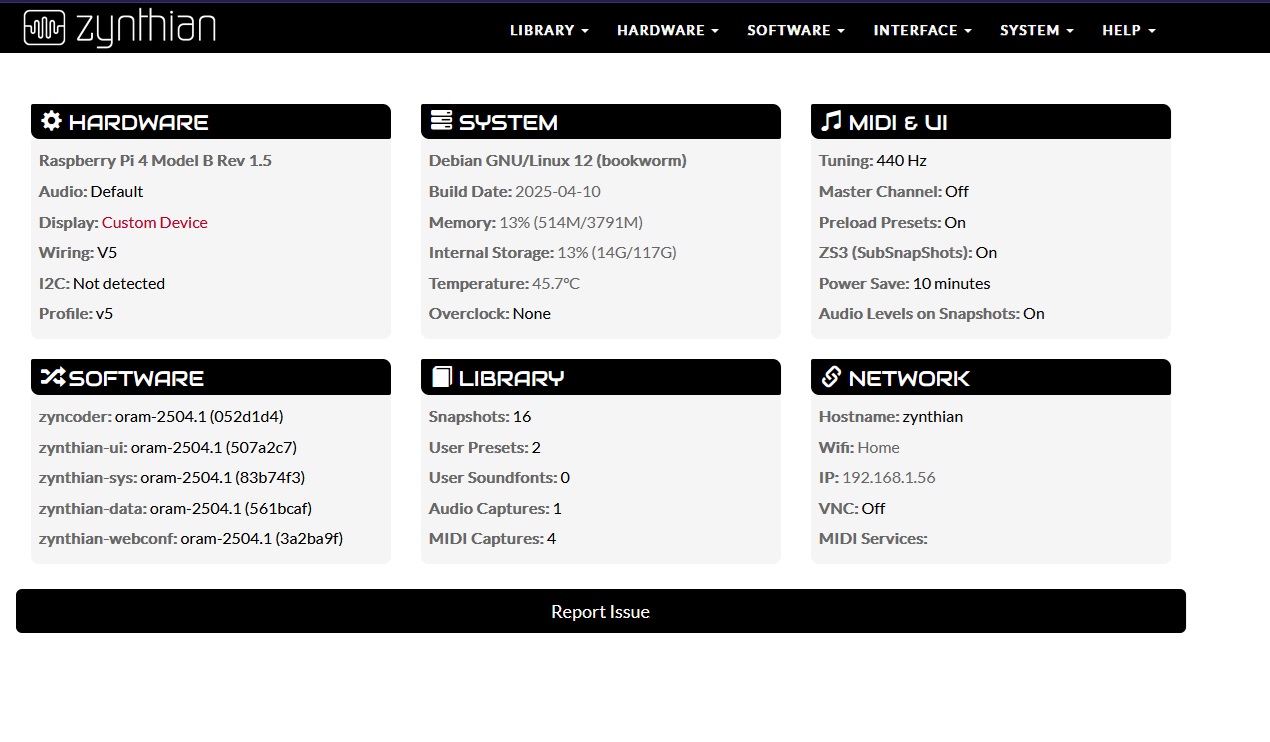1270x742 pixels.
Task: Click the shuffle icon by Software heading
Action: [x=52, y=377]
